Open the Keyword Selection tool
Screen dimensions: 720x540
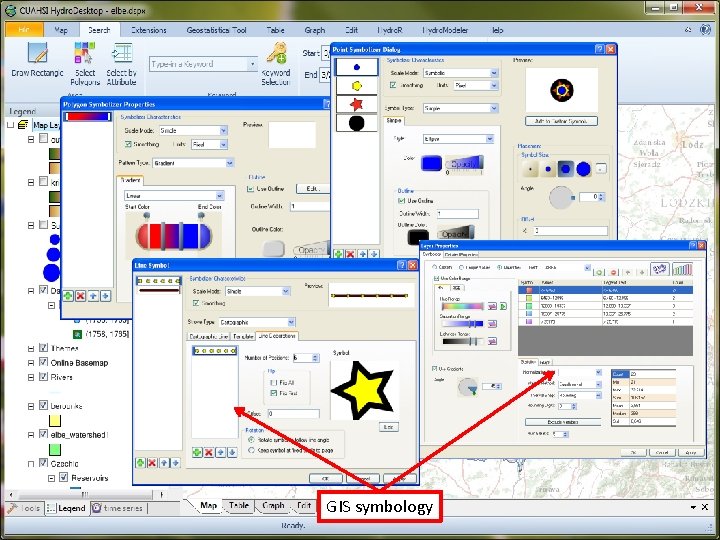click(276, 63)
